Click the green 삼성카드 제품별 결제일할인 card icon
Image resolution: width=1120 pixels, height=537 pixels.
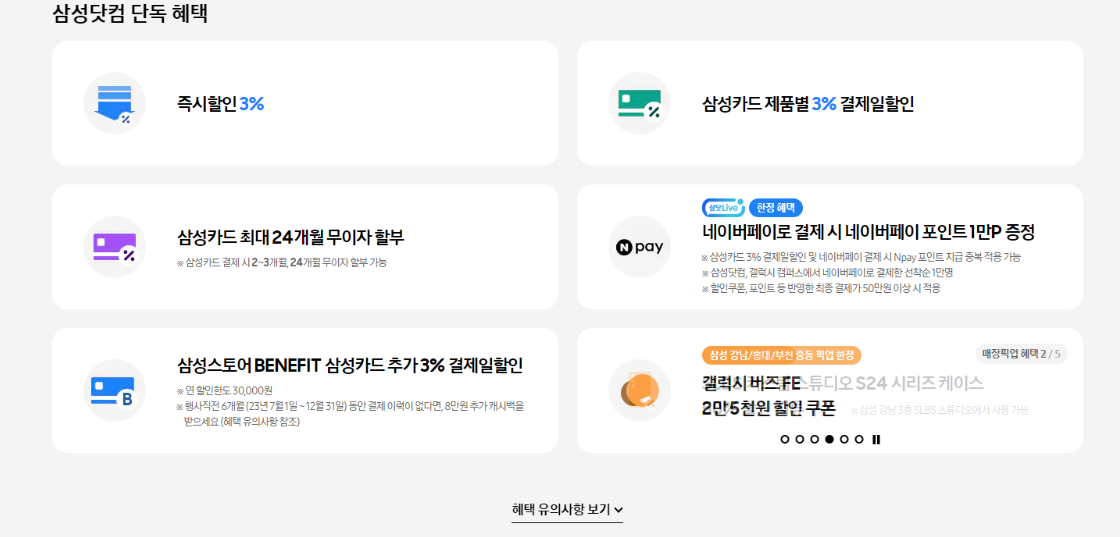(x=639, y=104)
